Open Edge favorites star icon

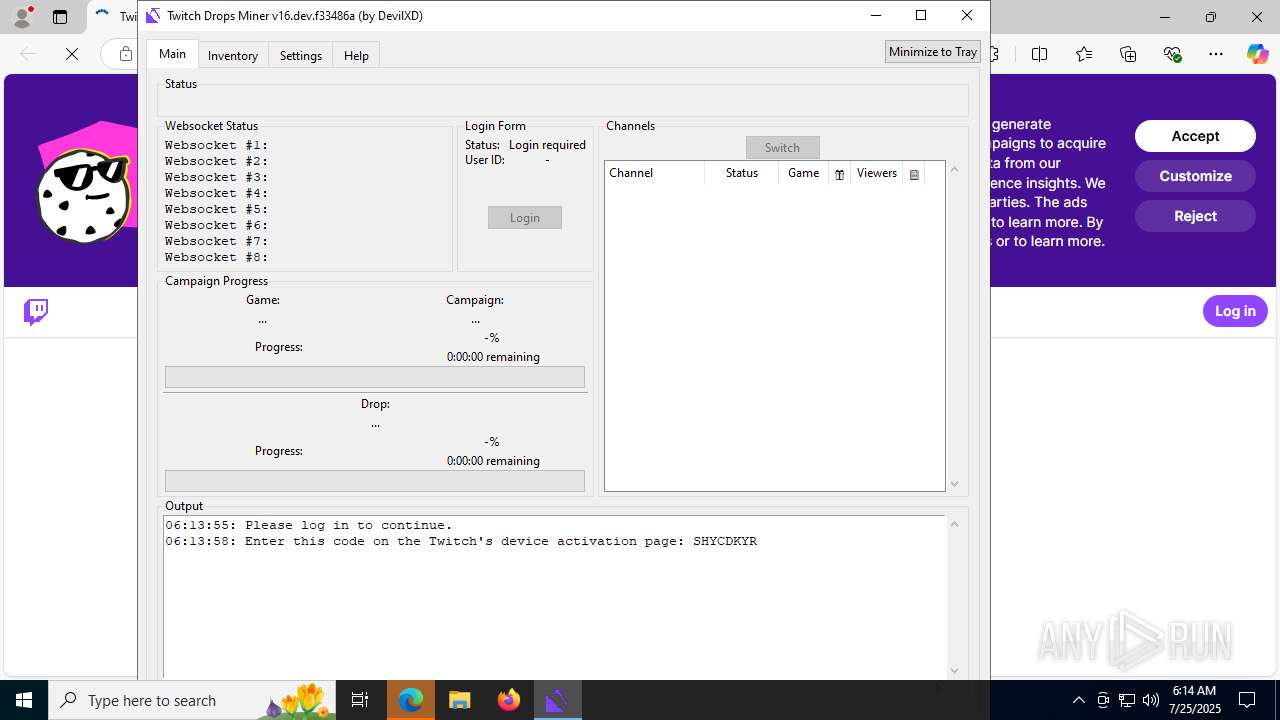click(x=1084, y=54)
